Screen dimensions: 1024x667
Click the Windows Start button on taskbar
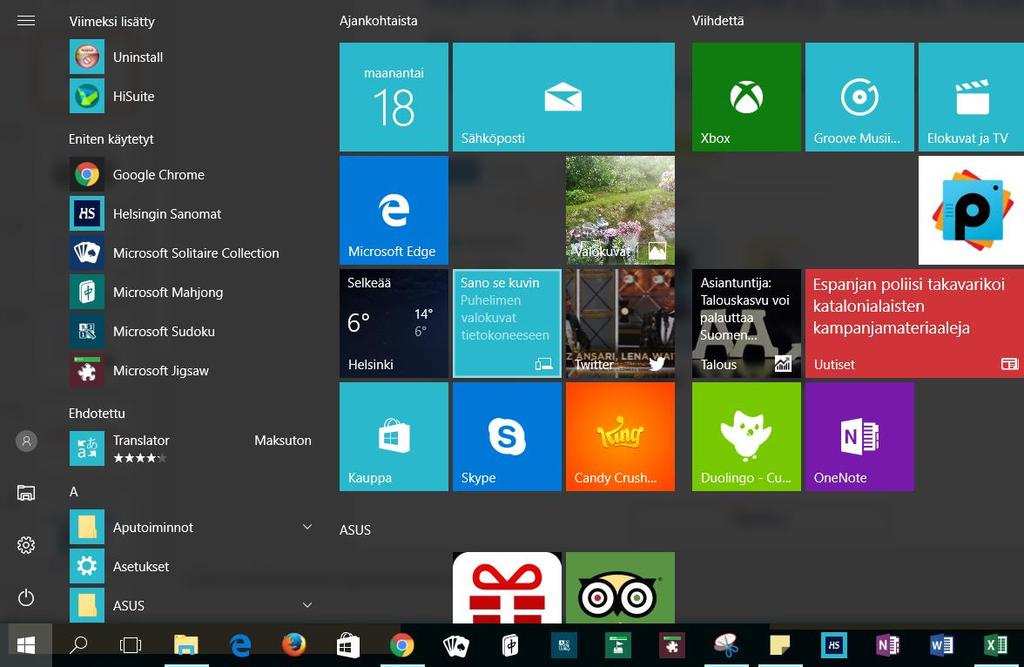(26, 645)
